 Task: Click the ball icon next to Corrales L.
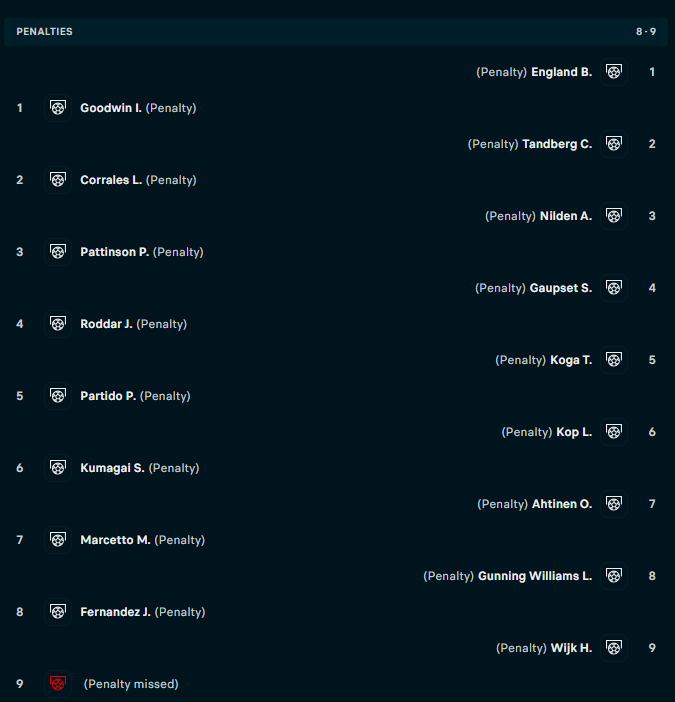click(x=58, y=180)
